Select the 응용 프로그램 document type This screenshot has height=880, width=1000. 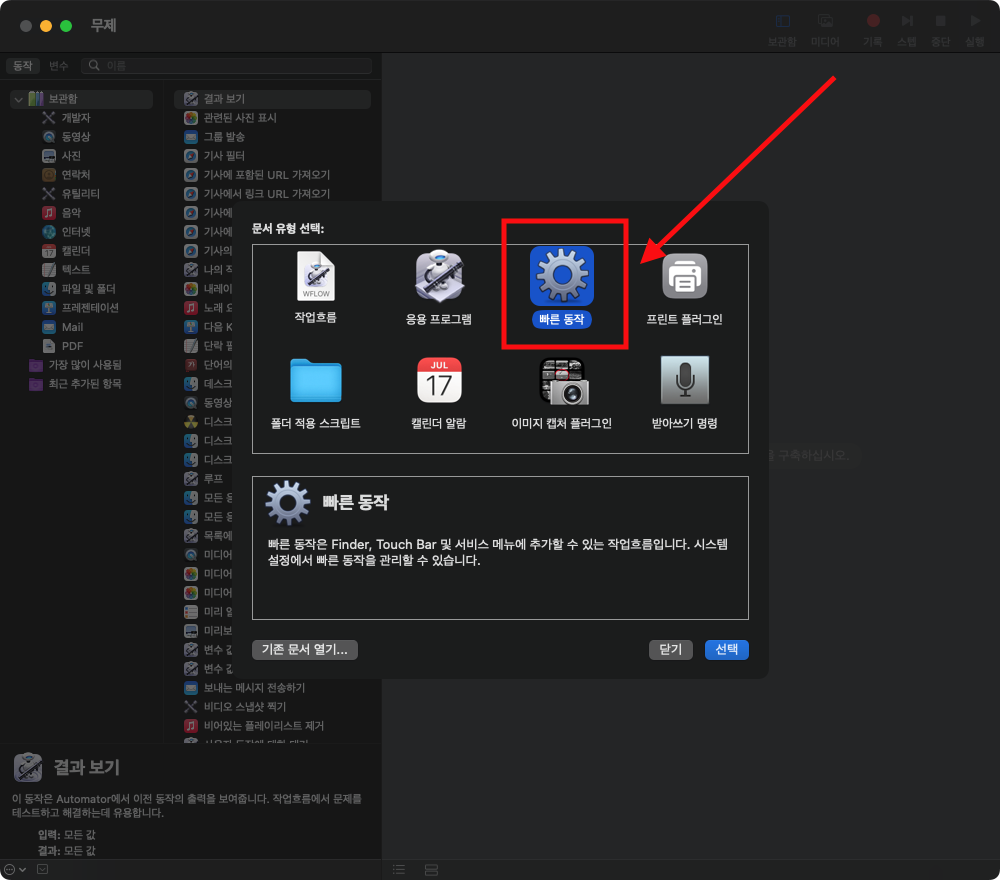click(439, 287)
